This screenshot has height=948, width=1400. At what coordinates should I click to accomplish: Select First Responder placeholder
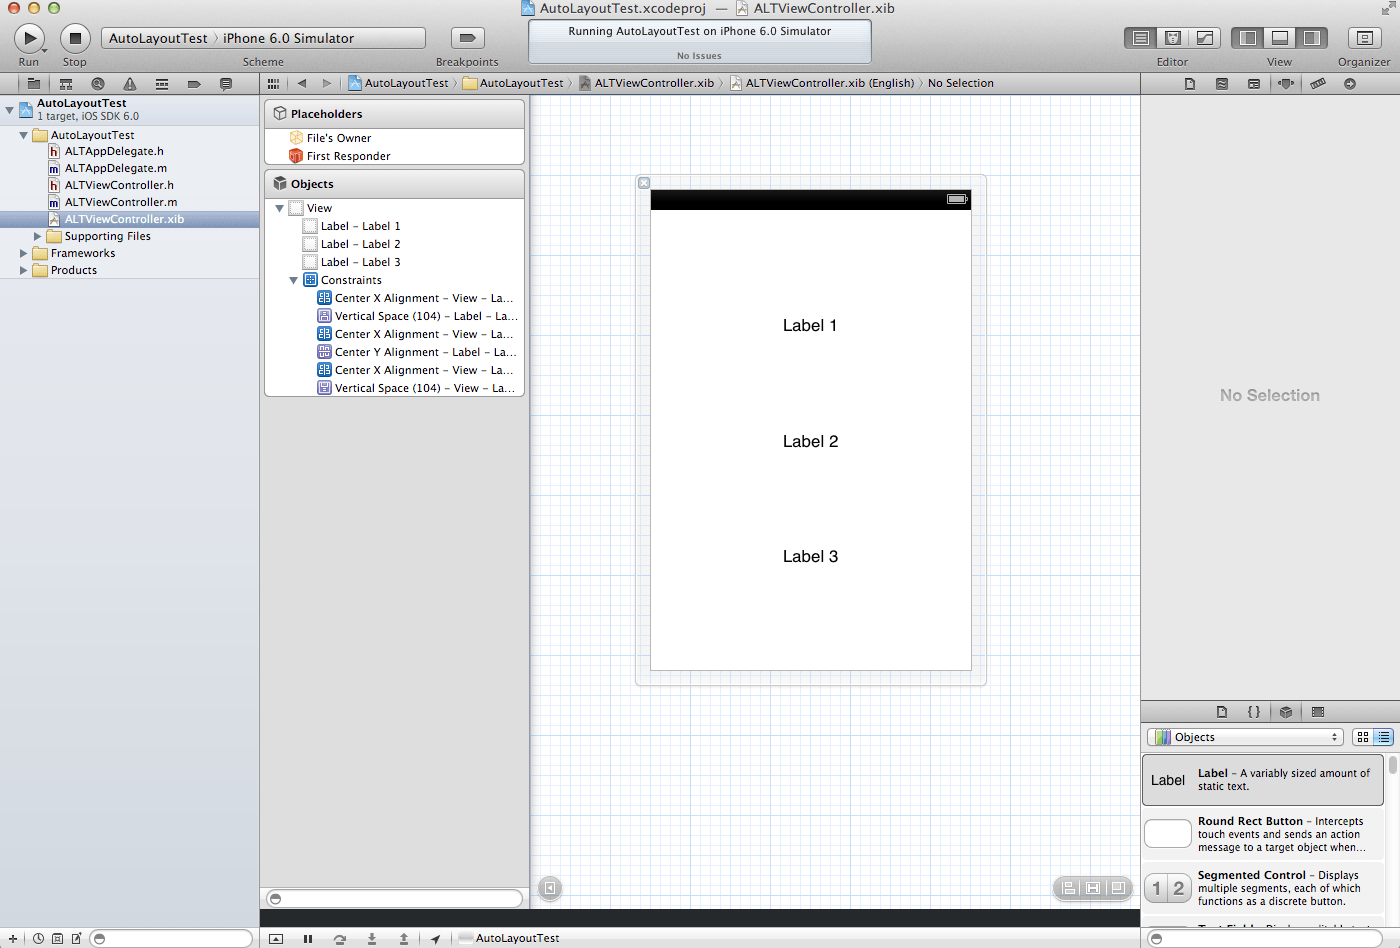pos(348,156)
